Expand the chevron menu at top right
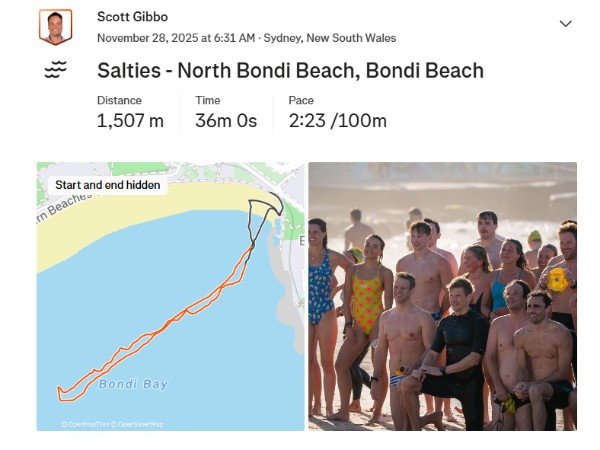Viewport: 600px width, 450px height. click(565, 23)
